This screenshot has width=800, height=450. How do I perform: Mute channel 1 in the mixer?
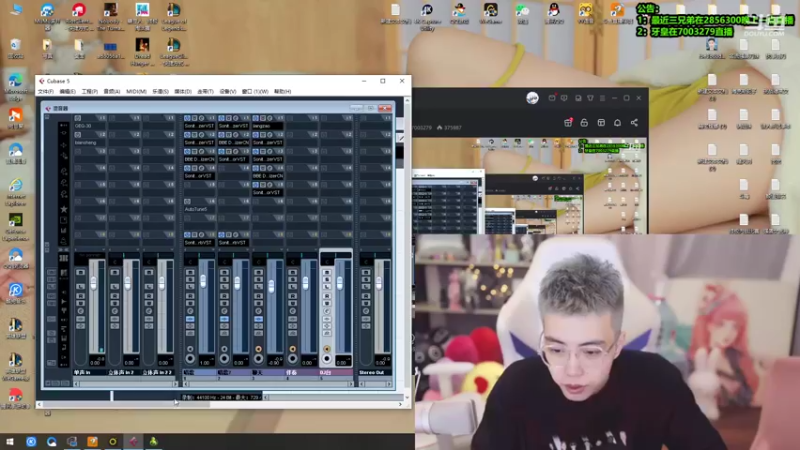(x=190, y=272)
